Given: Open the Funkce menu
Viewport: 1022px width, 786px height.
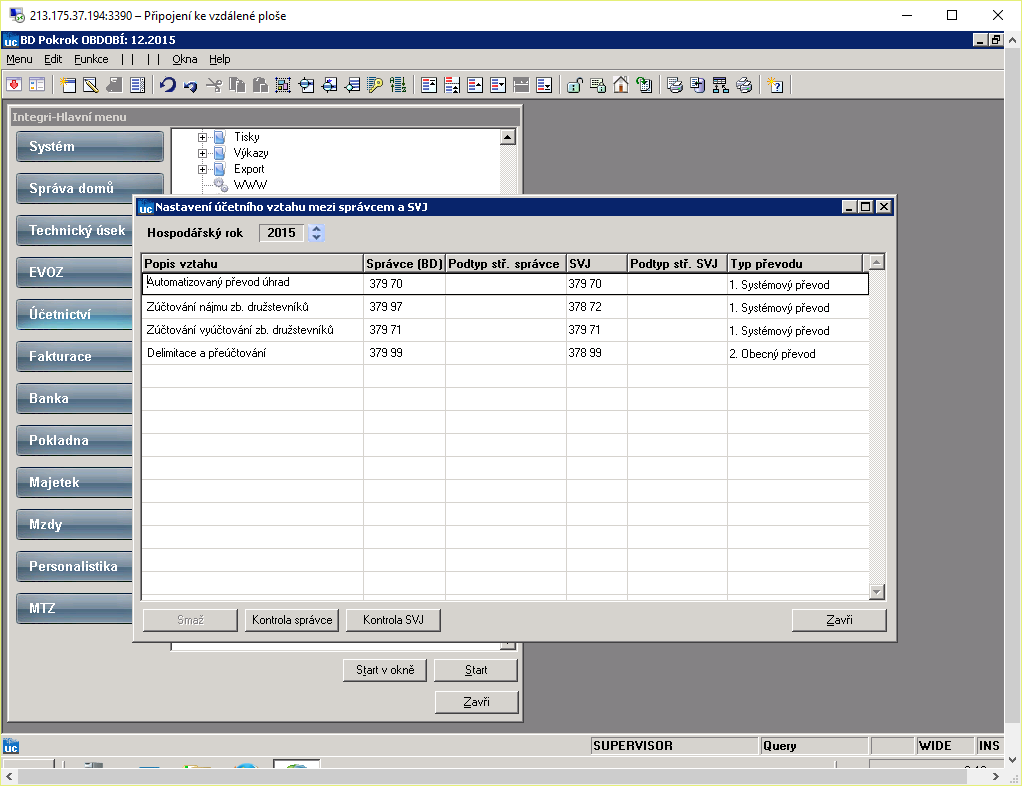Looking at the screenshot, I should point(91,59).
